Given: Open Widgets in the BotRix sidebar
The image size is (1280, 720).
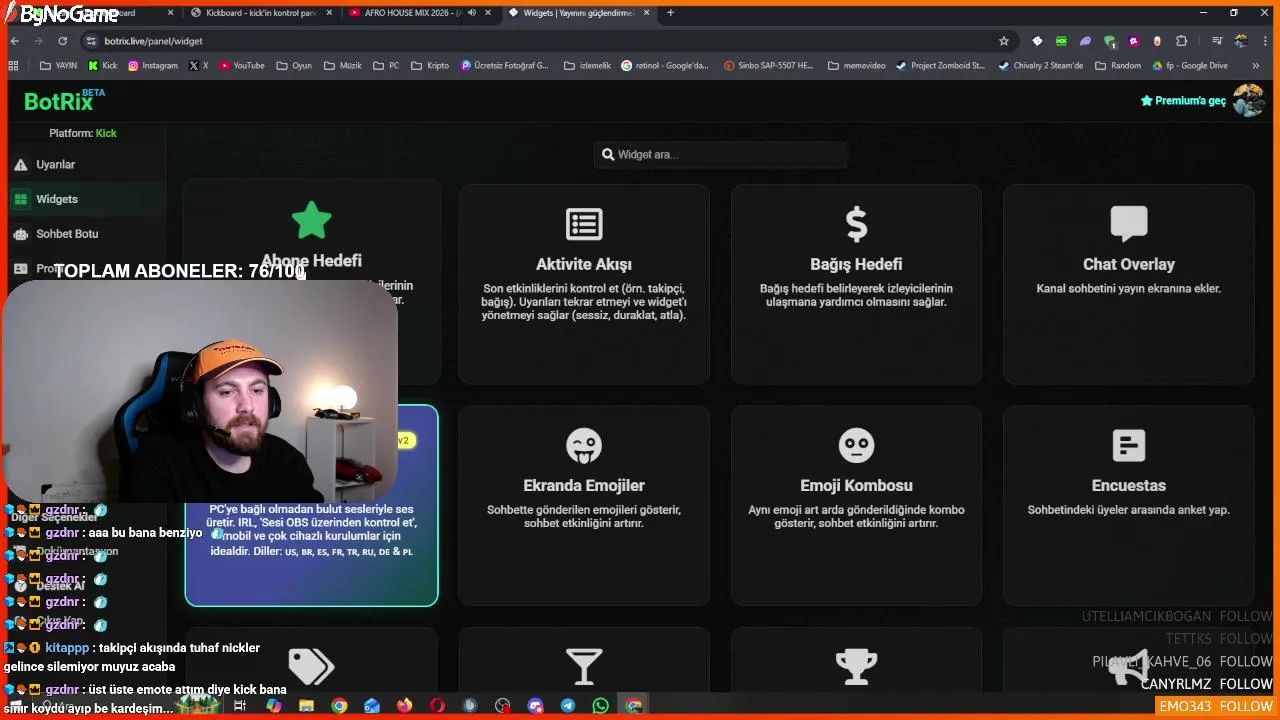Looking at the screenshot, I should click(84, 199).
